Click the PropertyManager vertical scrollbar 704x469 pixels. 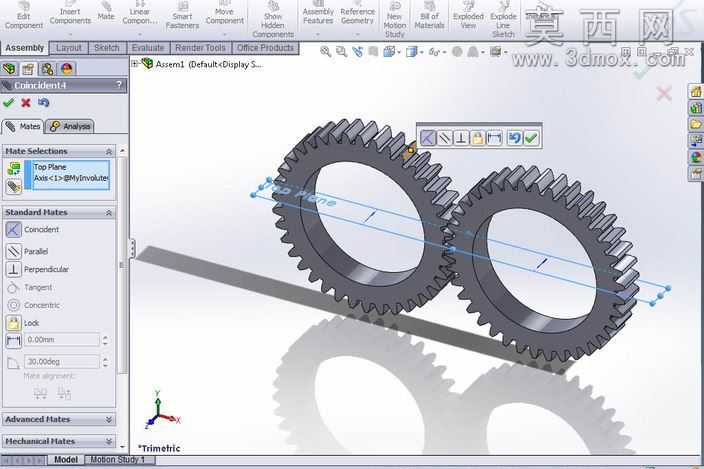(x=122, y=265)
